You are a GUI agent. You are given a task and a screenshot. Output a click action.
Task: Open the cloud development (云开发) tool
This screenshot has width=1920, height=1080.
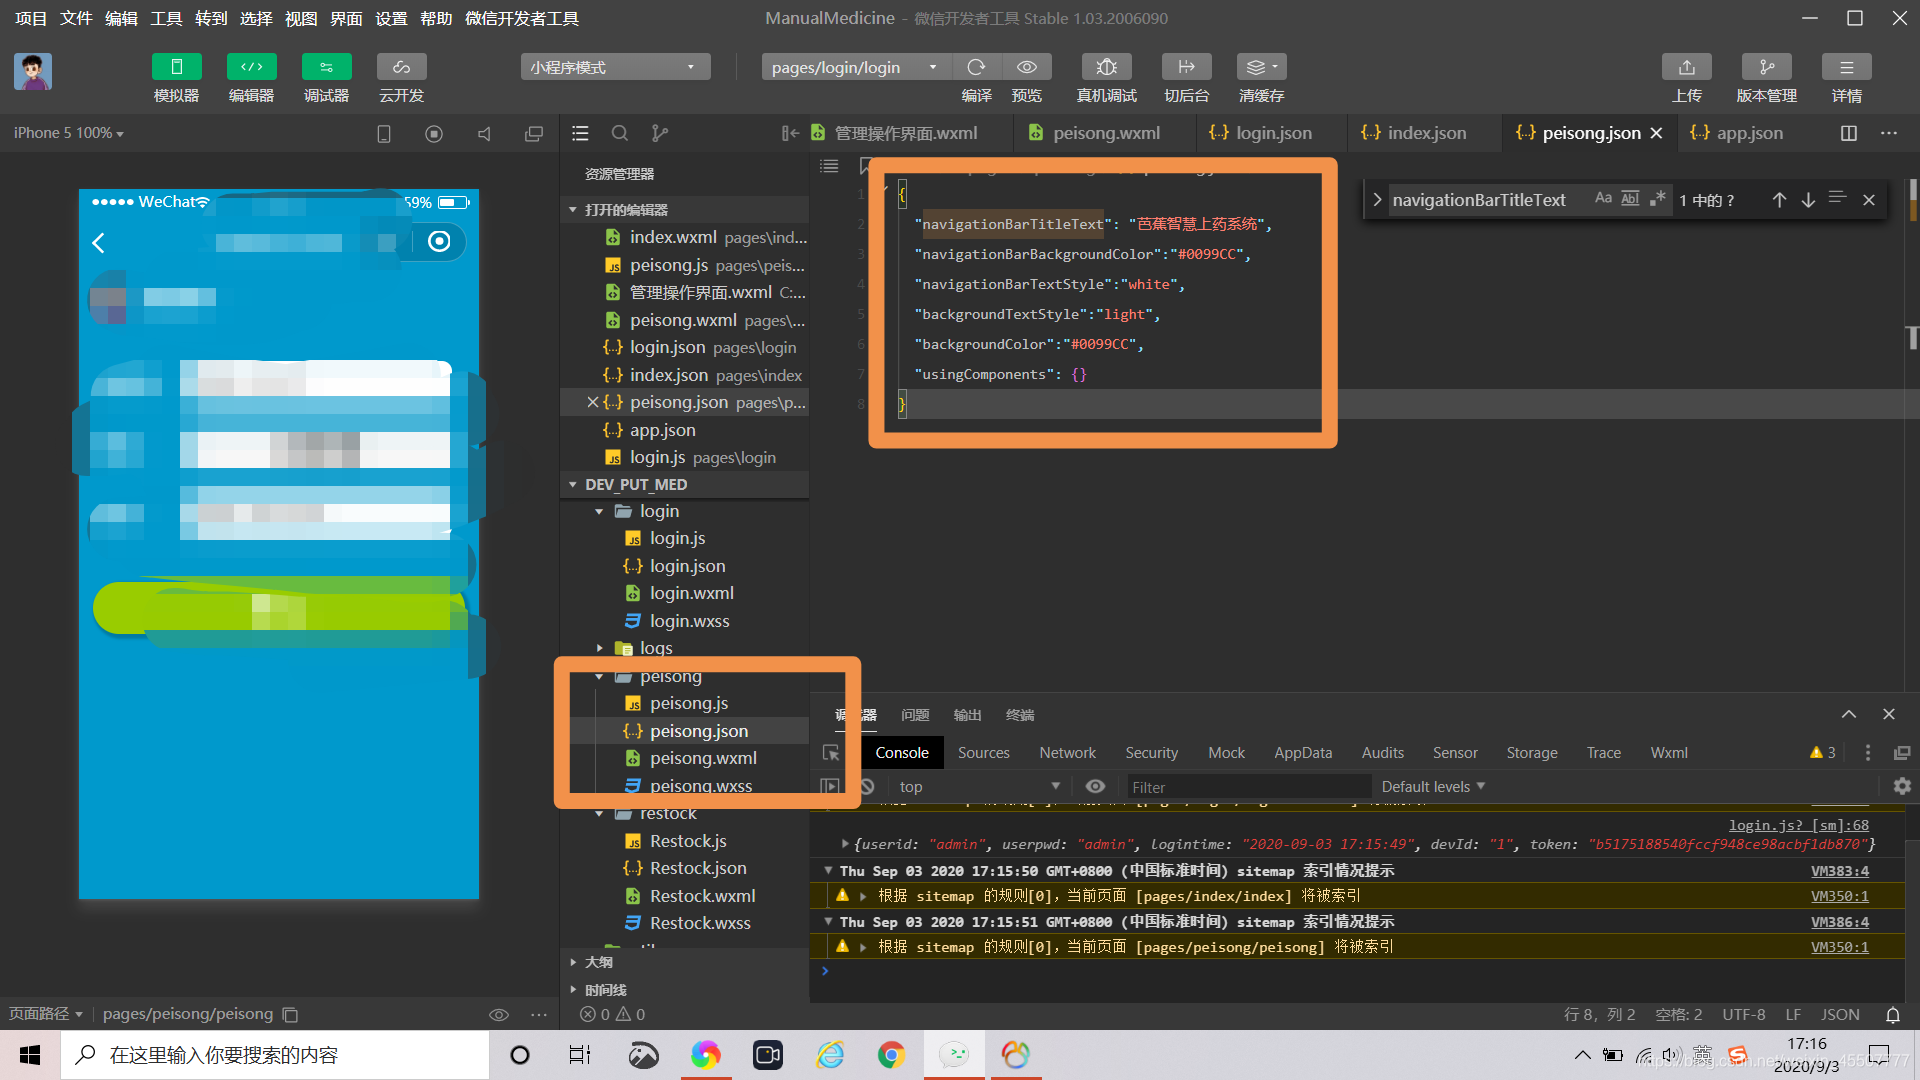point(401,67)
